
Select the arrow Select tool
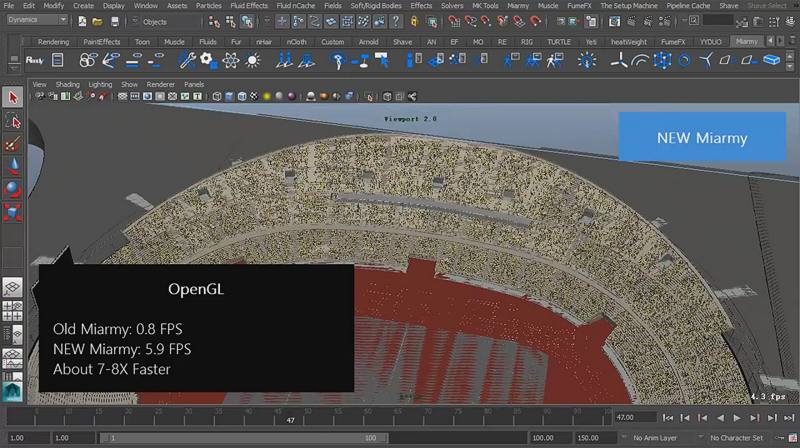coord(13,97)
